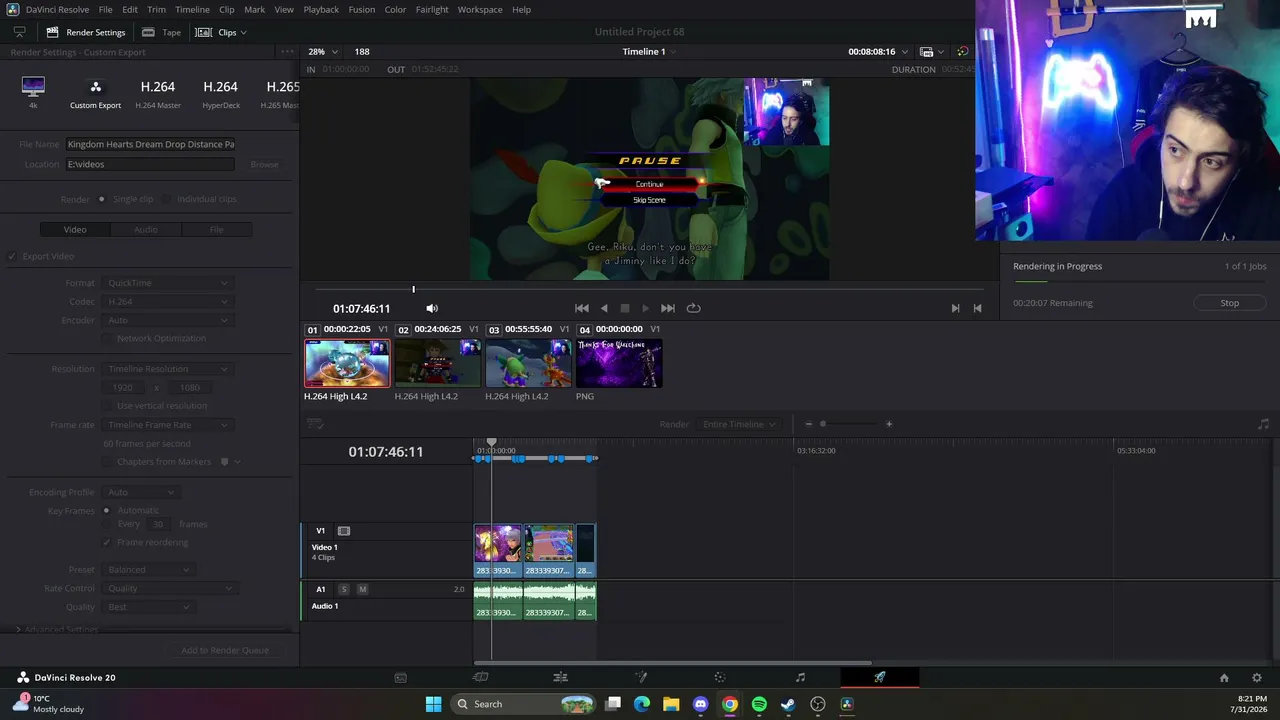The height and width of the screenshot is (720, 1280).
Task: Select the Single clip render option
Action: (x=101, y=199)
